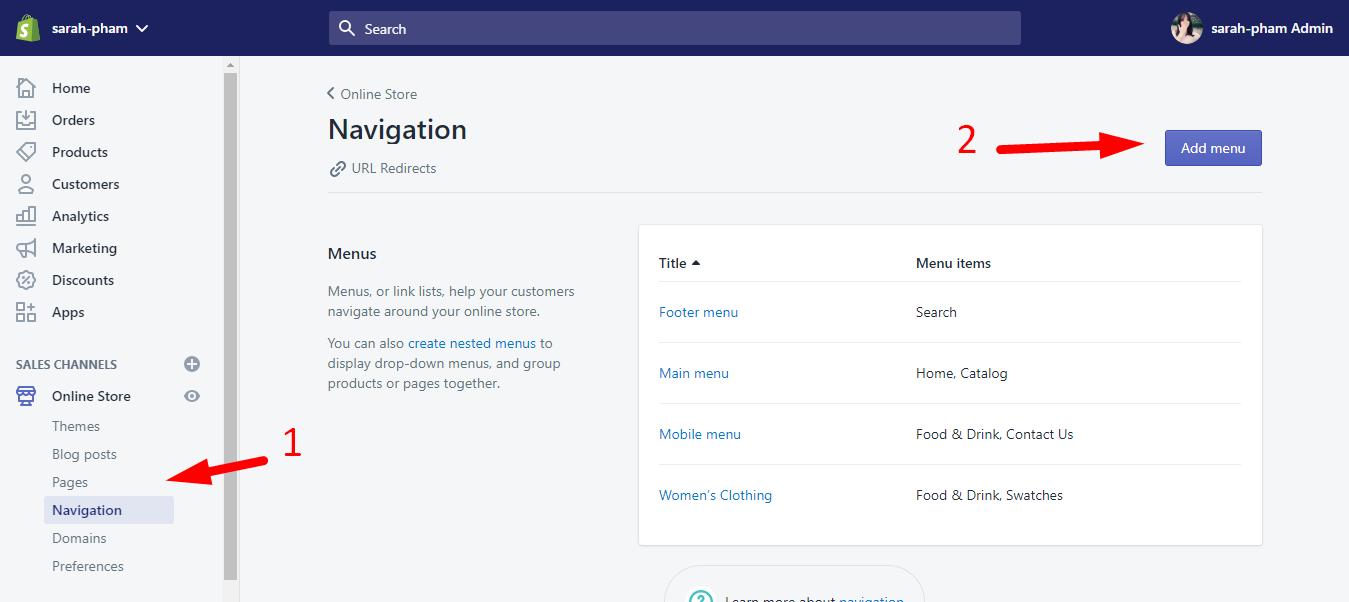Image resolution: width=1349 pixels, height=602 pixels.
Task: Click the Add menu button
Action: (x=1213, y=148)
